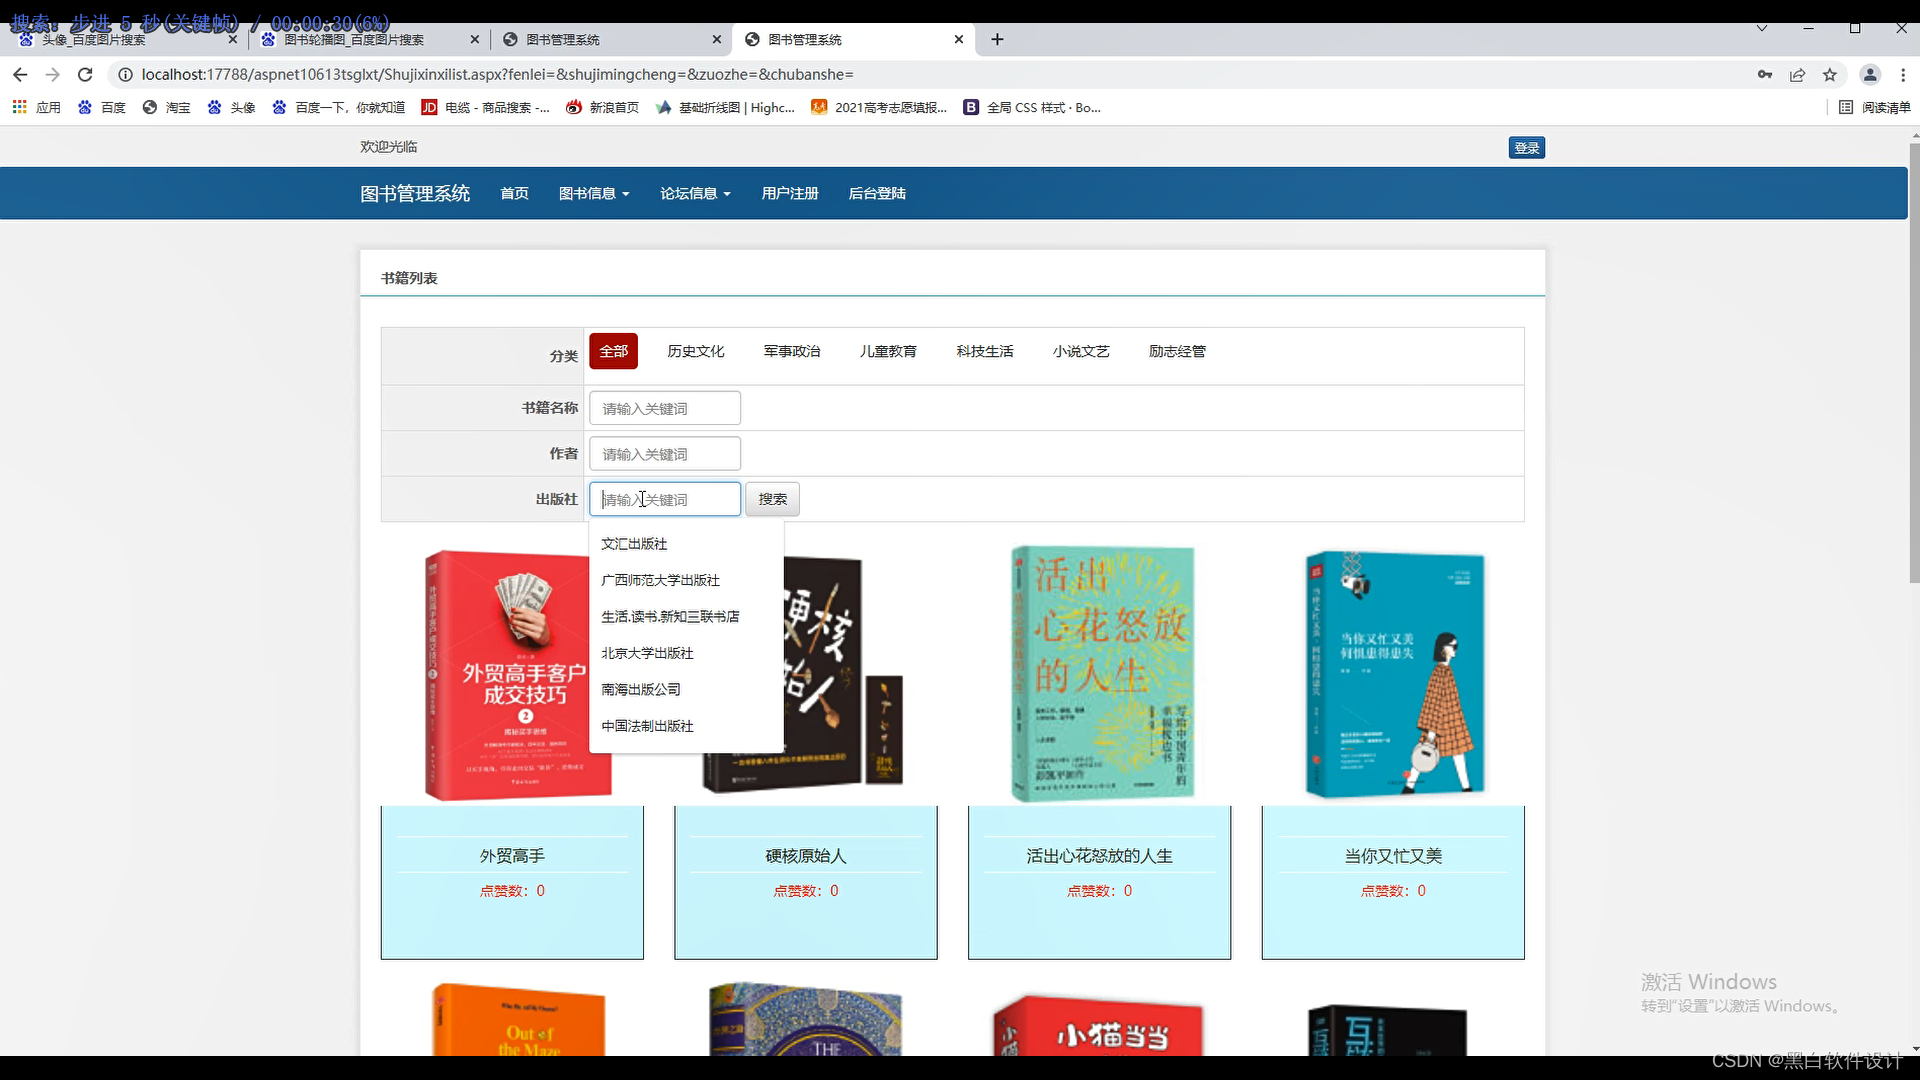Close the 头条_百度图片搜索 tab
Viewport: 1920px width, 1080px height.
(233, 40)
